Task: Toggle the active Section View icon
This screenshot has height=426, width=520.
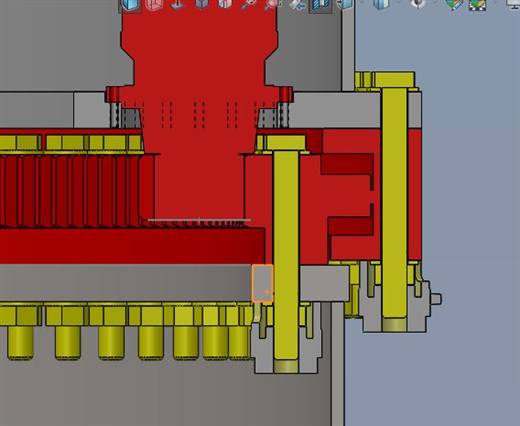Action: click(x=320, y=5)
